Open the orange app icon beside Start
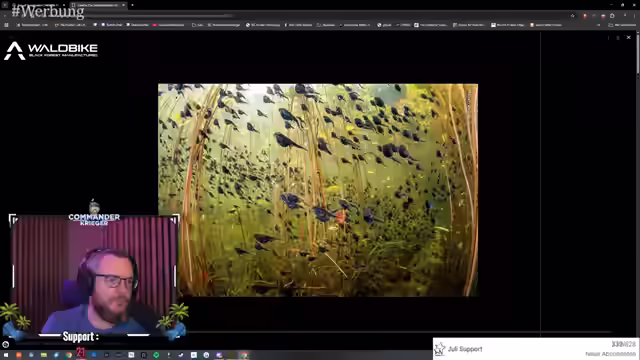The image size is (640, 360). [x=18, y=355]
